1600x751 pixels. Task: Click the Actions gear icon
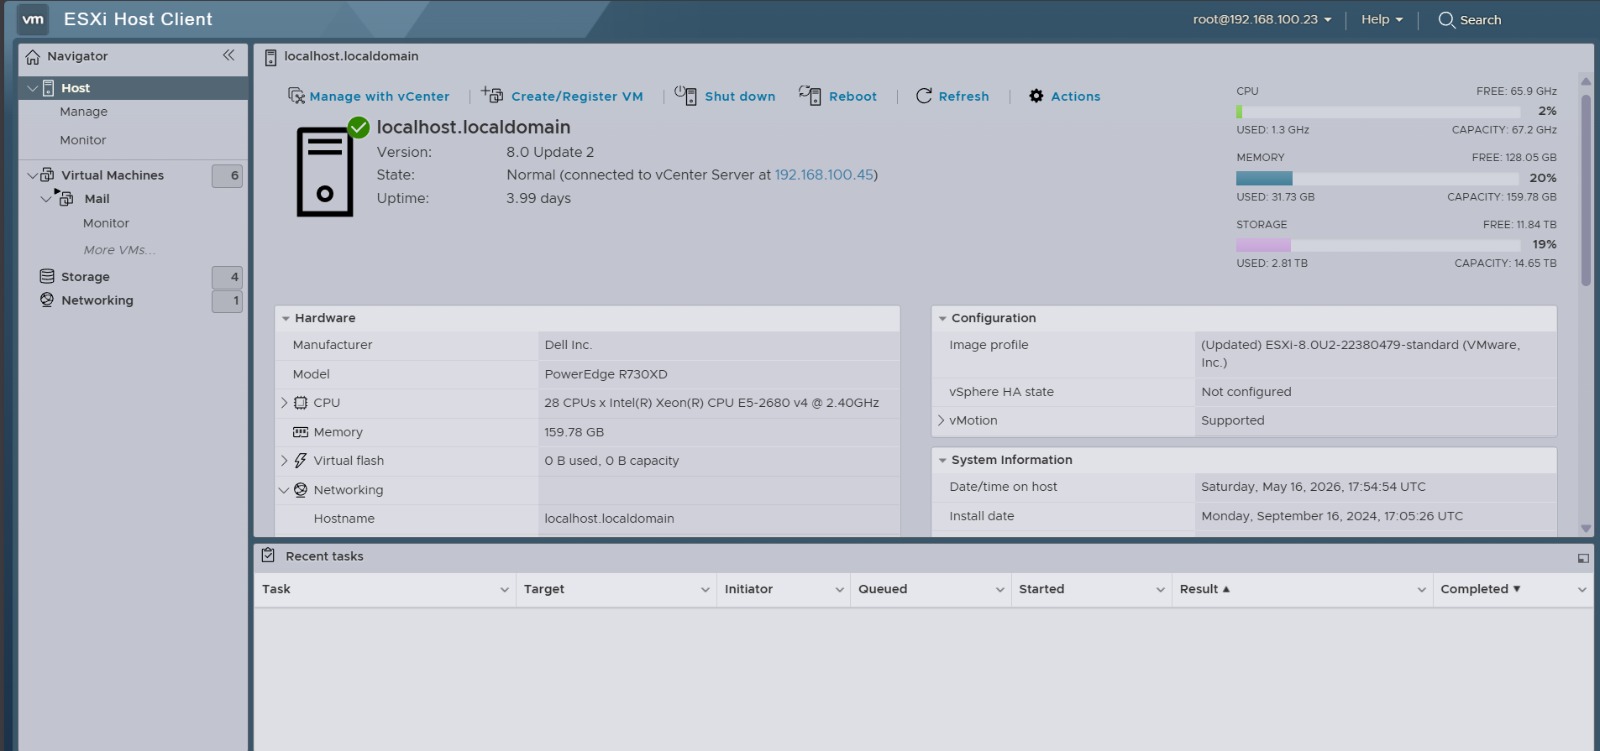(1036, 96)
